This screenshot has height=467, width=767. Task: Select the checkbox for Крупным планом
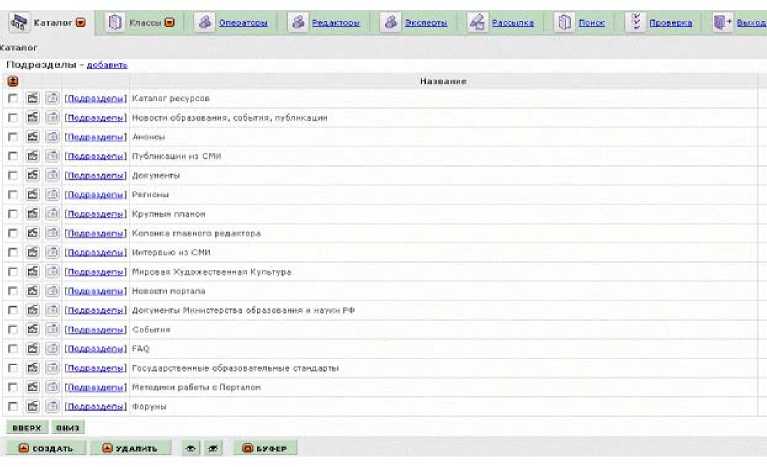tap(13, 214)
